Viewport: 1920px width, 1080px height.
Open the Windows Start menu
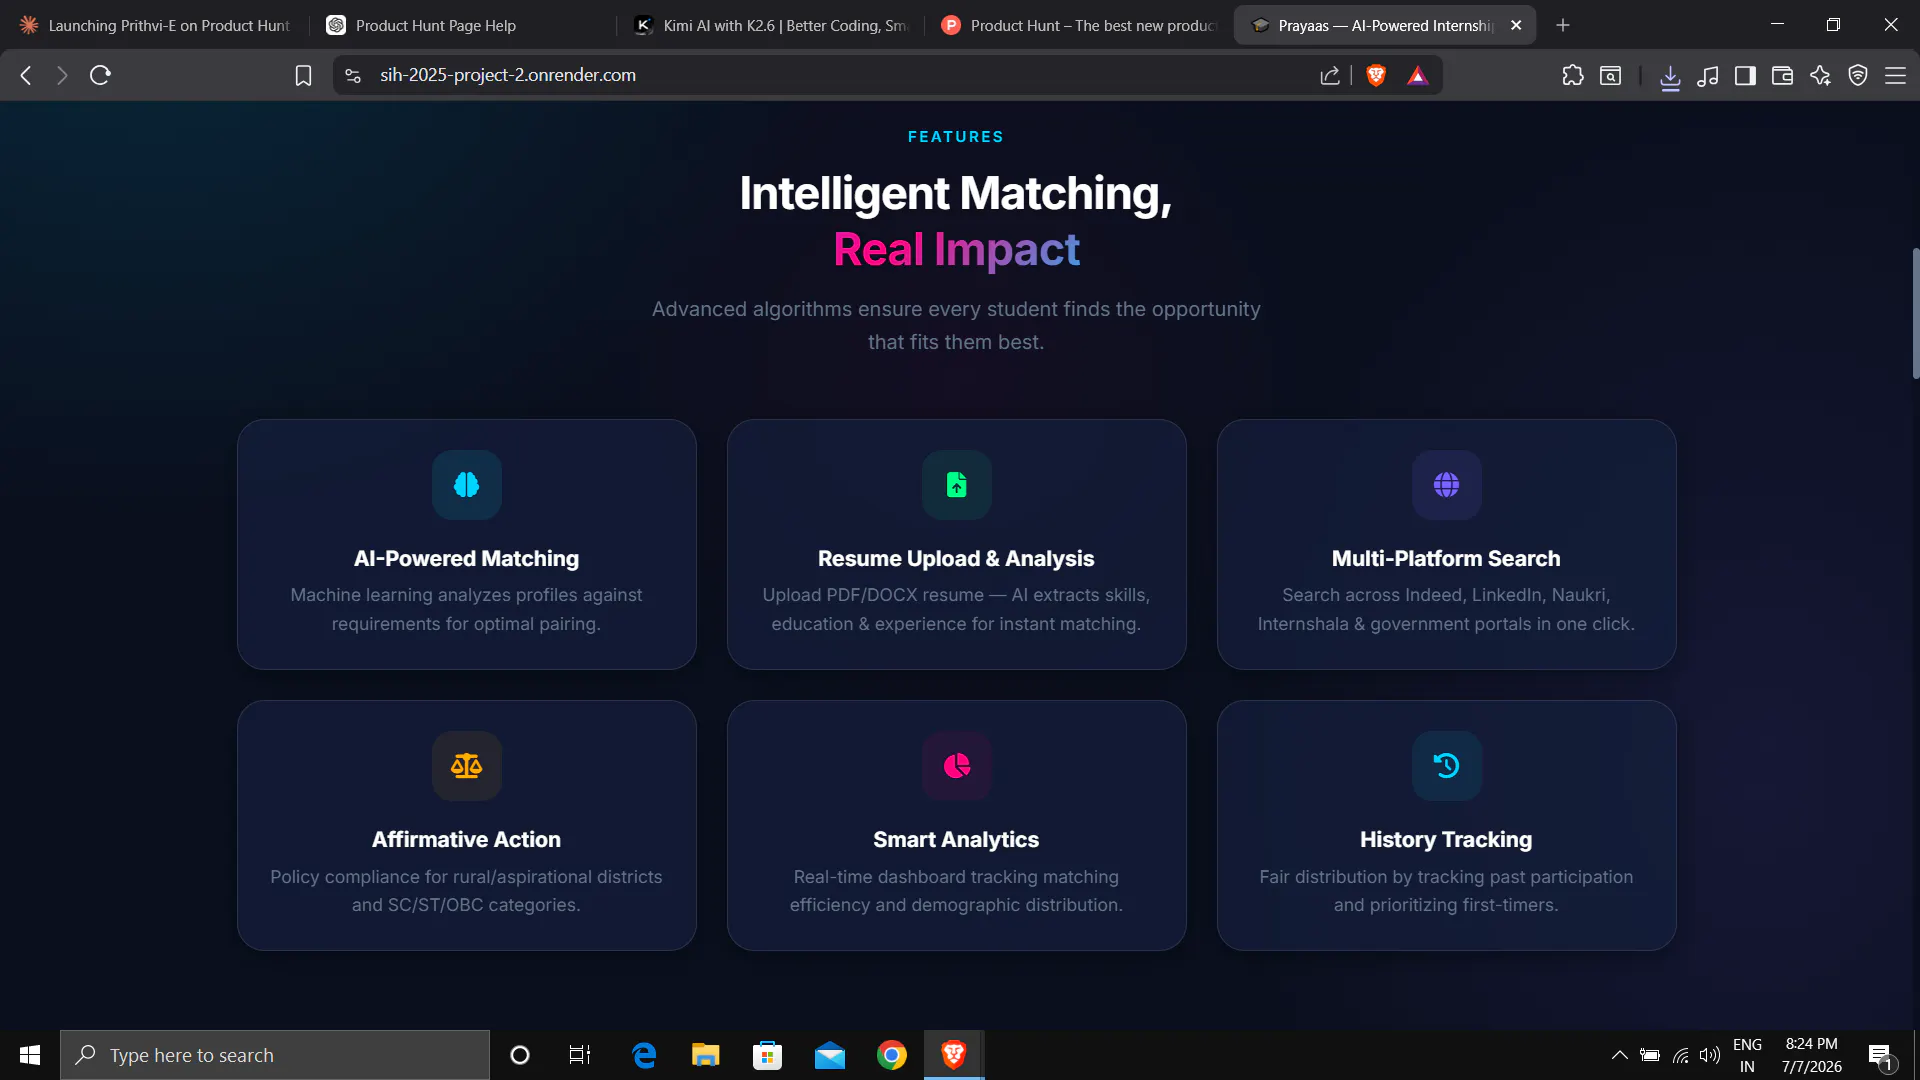(30, 1055)
